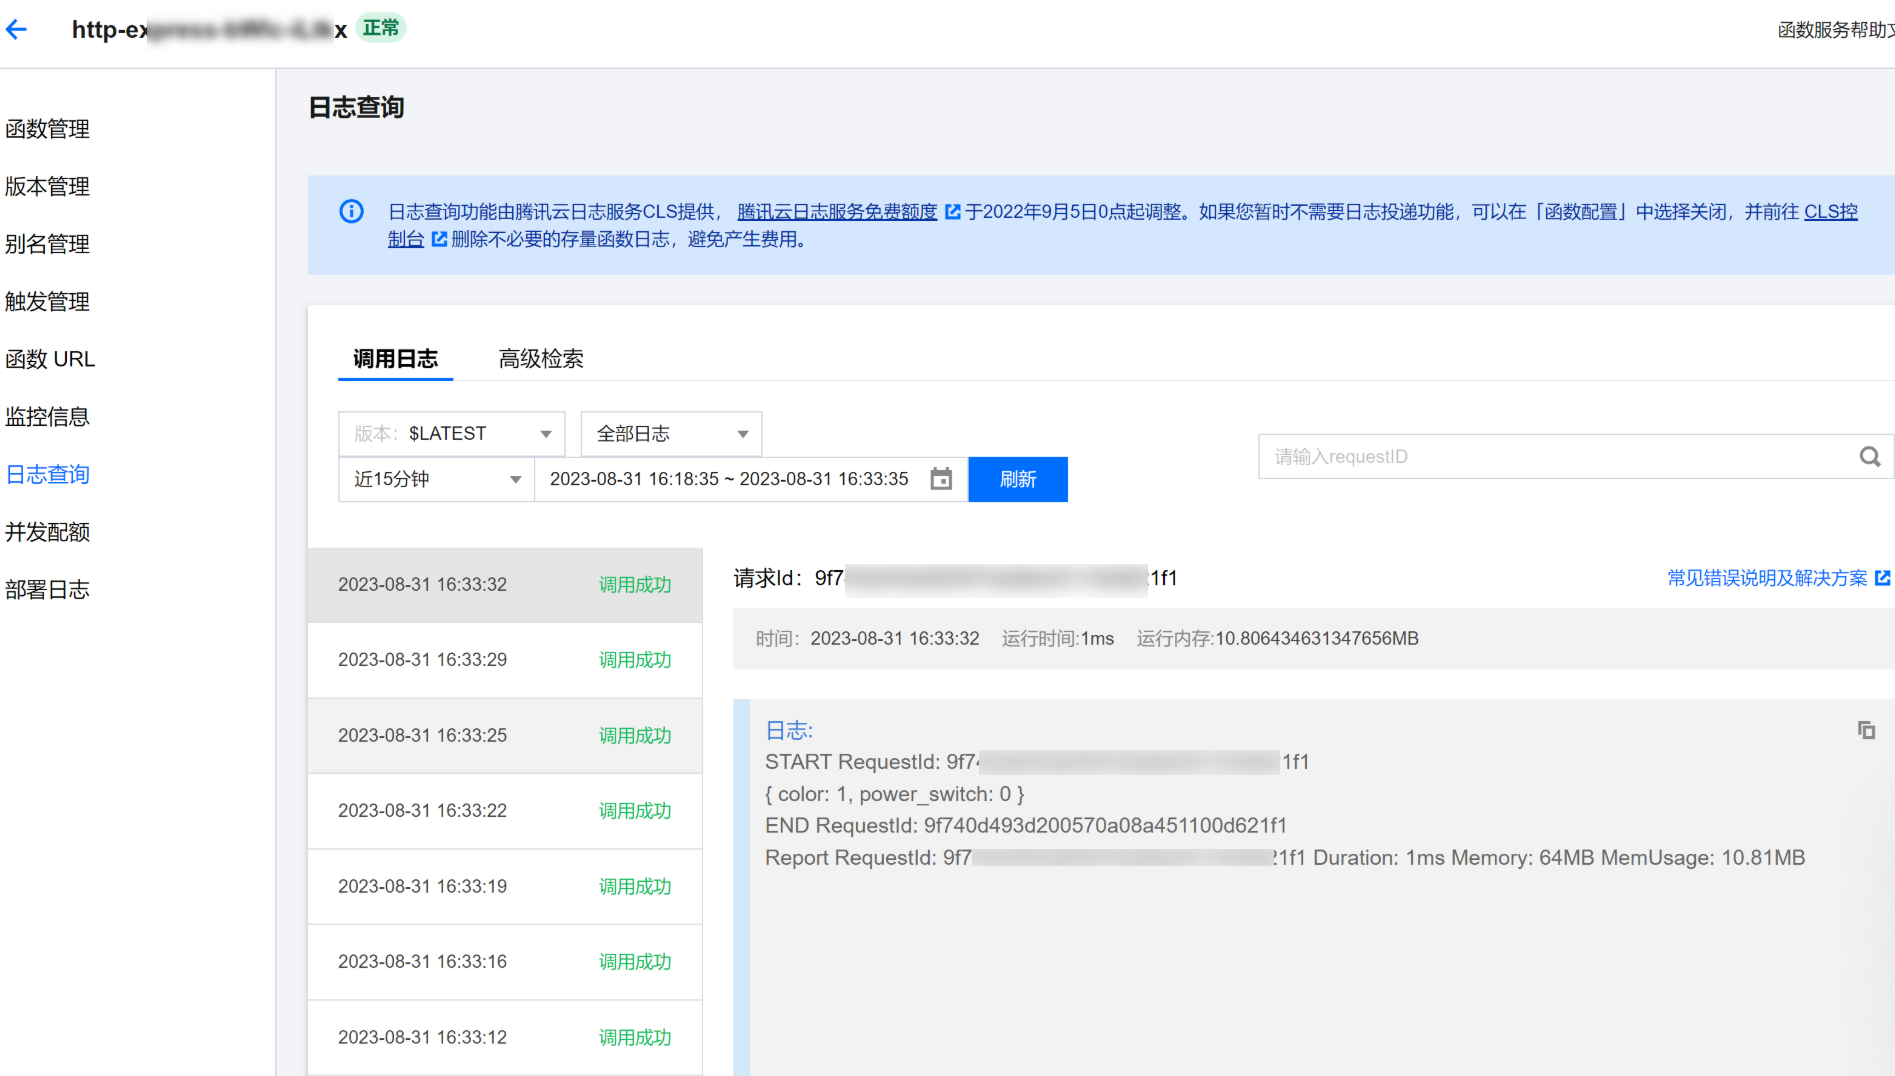Switch to the 高级检索 tab
The height and width of the screenshot is (1076, 1895).
(x=540, y=359)
